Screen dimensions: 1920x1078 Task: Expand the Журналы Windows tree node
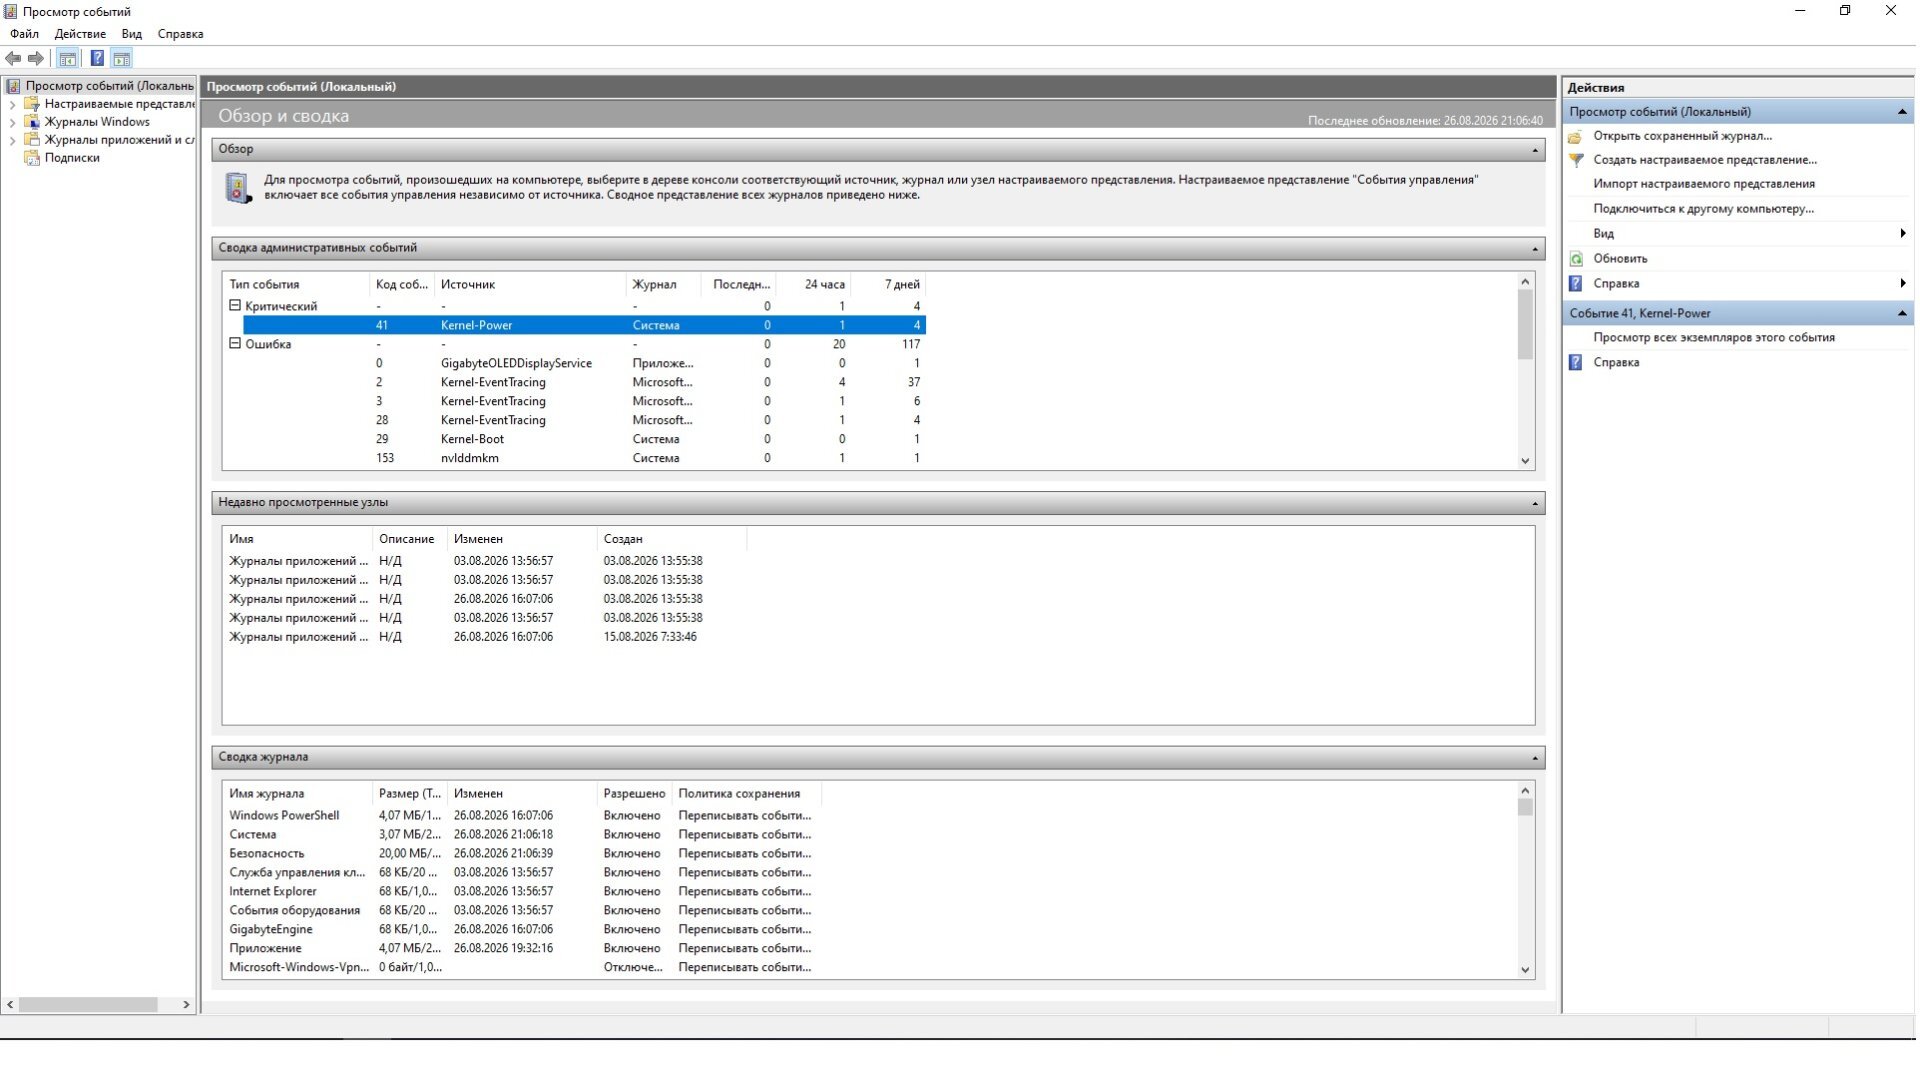pyautogui.click(x=12, y=122)
